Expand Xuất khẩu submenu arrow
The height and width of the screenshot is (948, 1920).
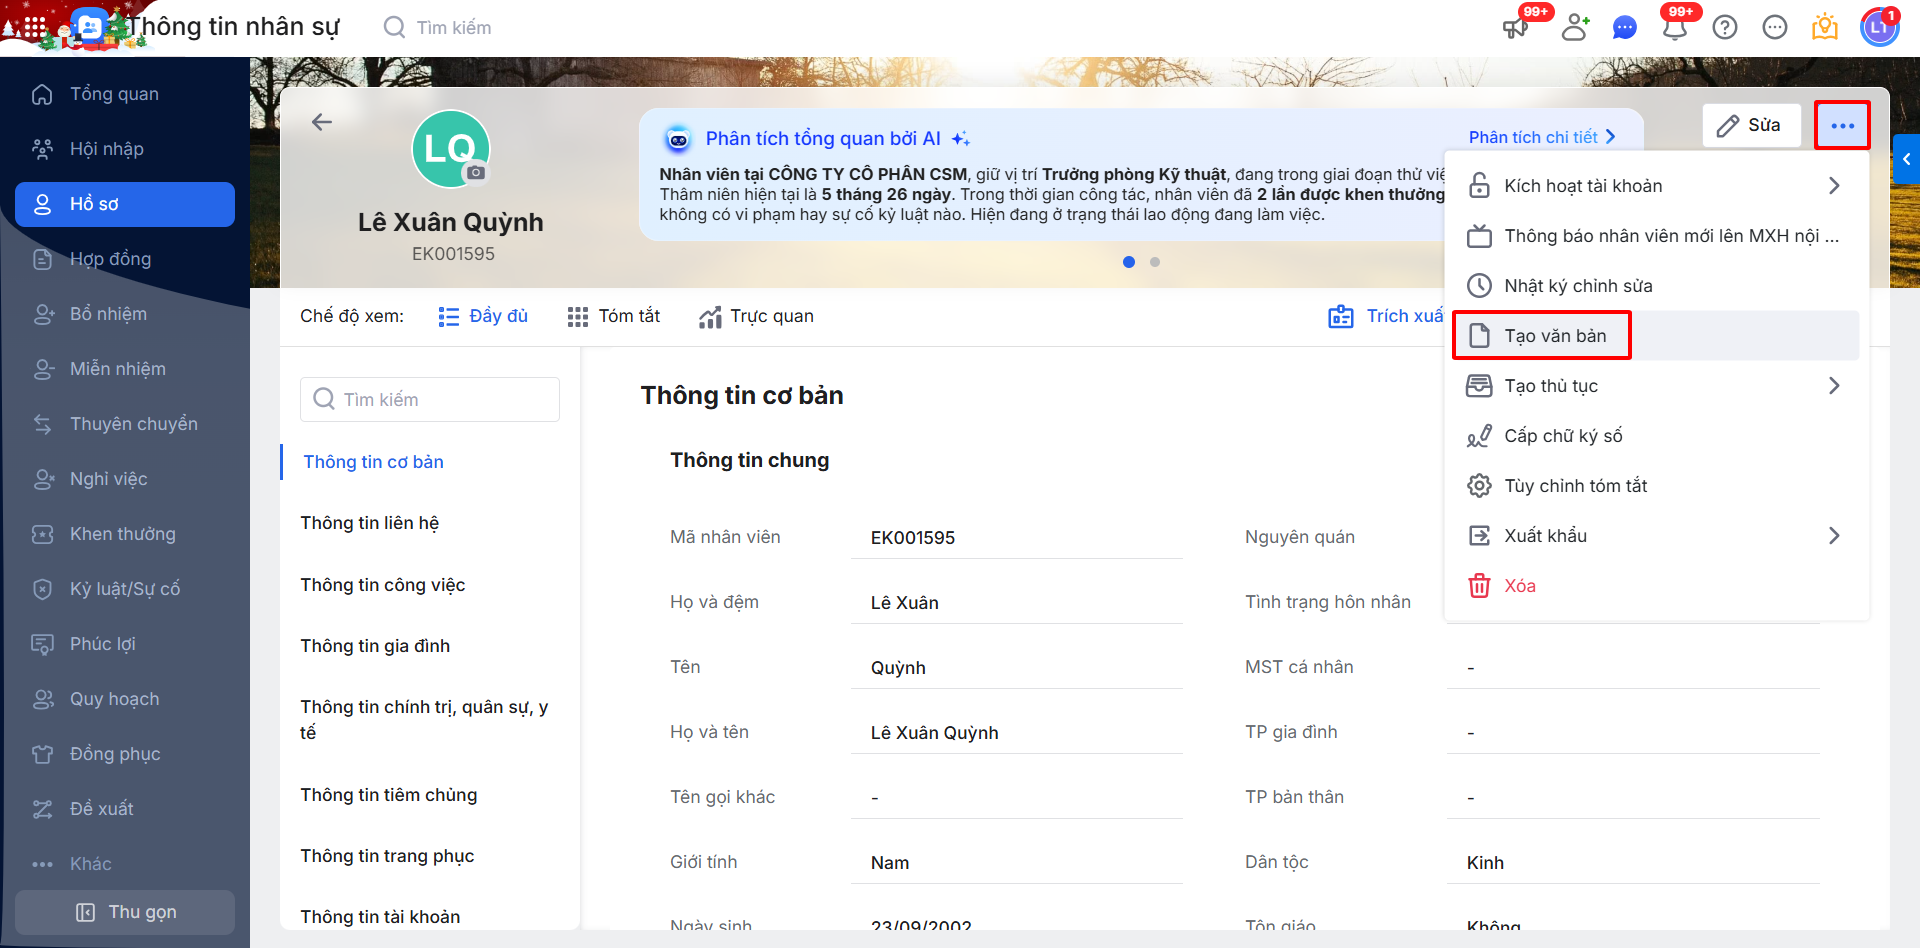click(1834, 536)
